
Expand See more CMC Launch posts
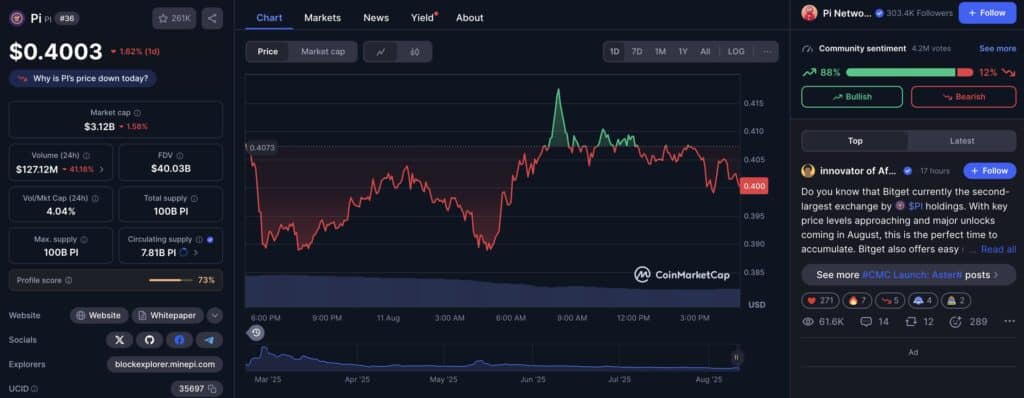(x=908, y=275)
